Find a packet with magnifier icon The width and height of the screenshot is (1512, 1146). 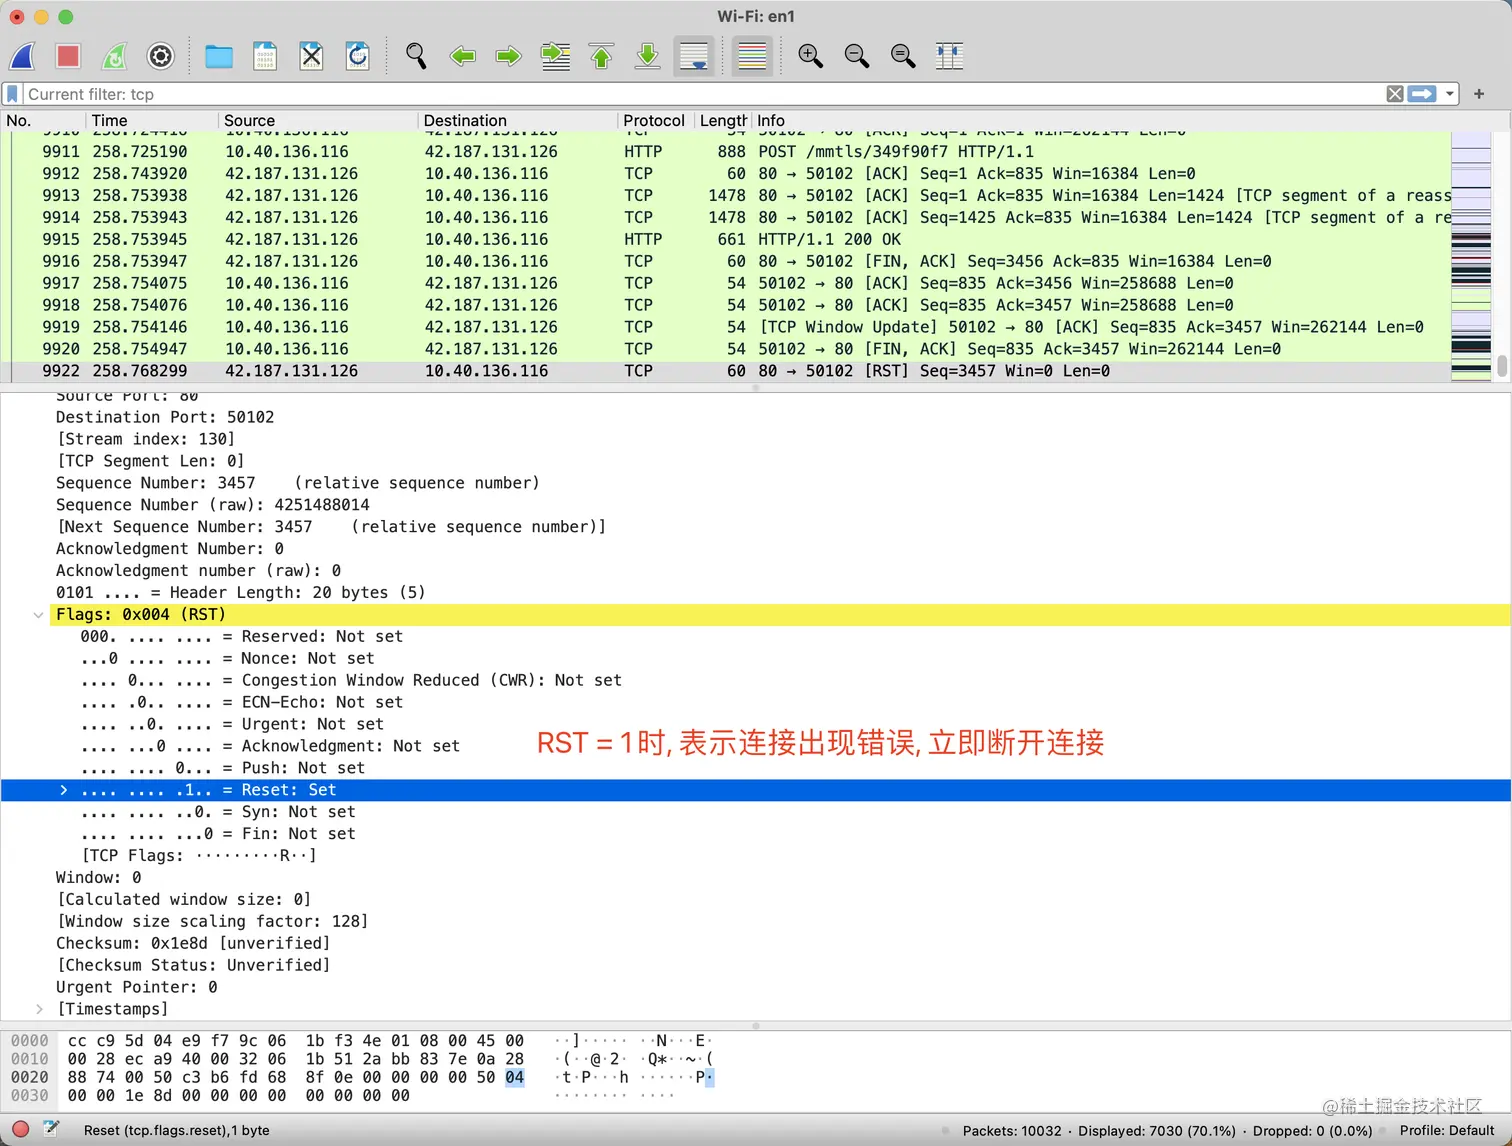point(416,56)
